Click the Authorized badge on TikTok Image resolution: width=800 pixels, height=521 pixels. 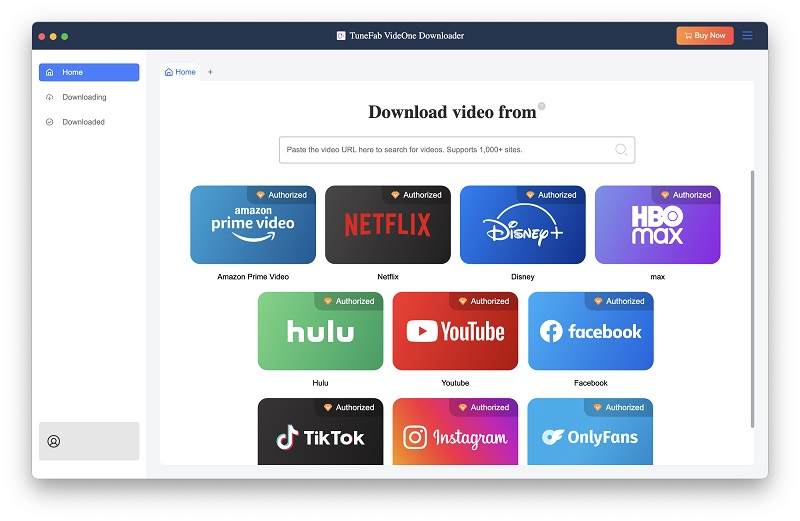pyautogui.click(x=349, y=407)
